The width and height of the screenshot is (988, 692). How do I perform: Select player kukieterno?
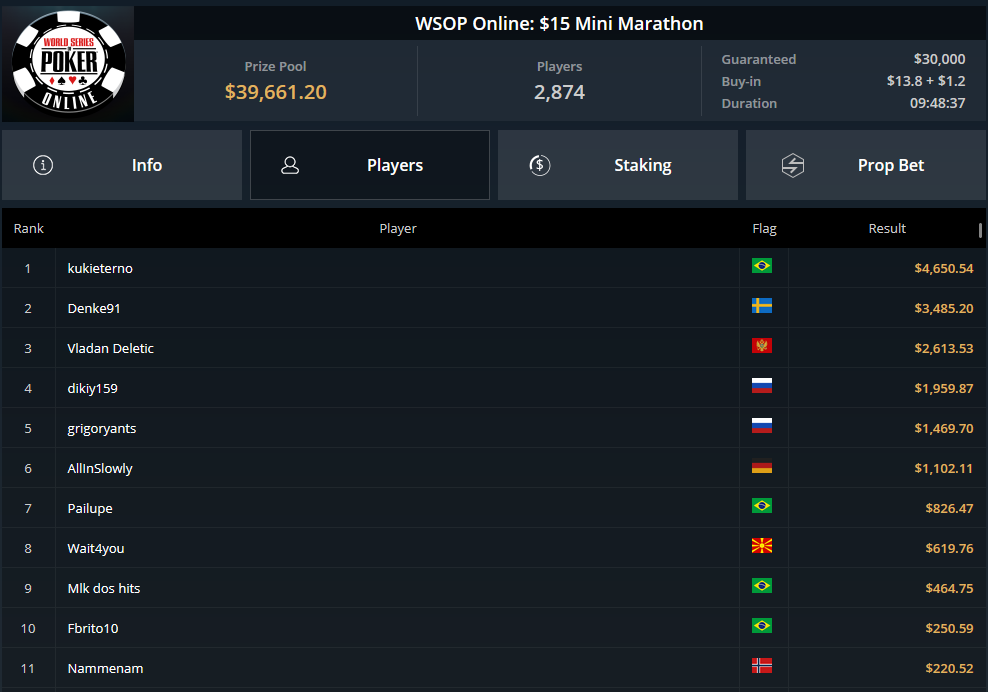pyautogui.click(x=100, y=268)
